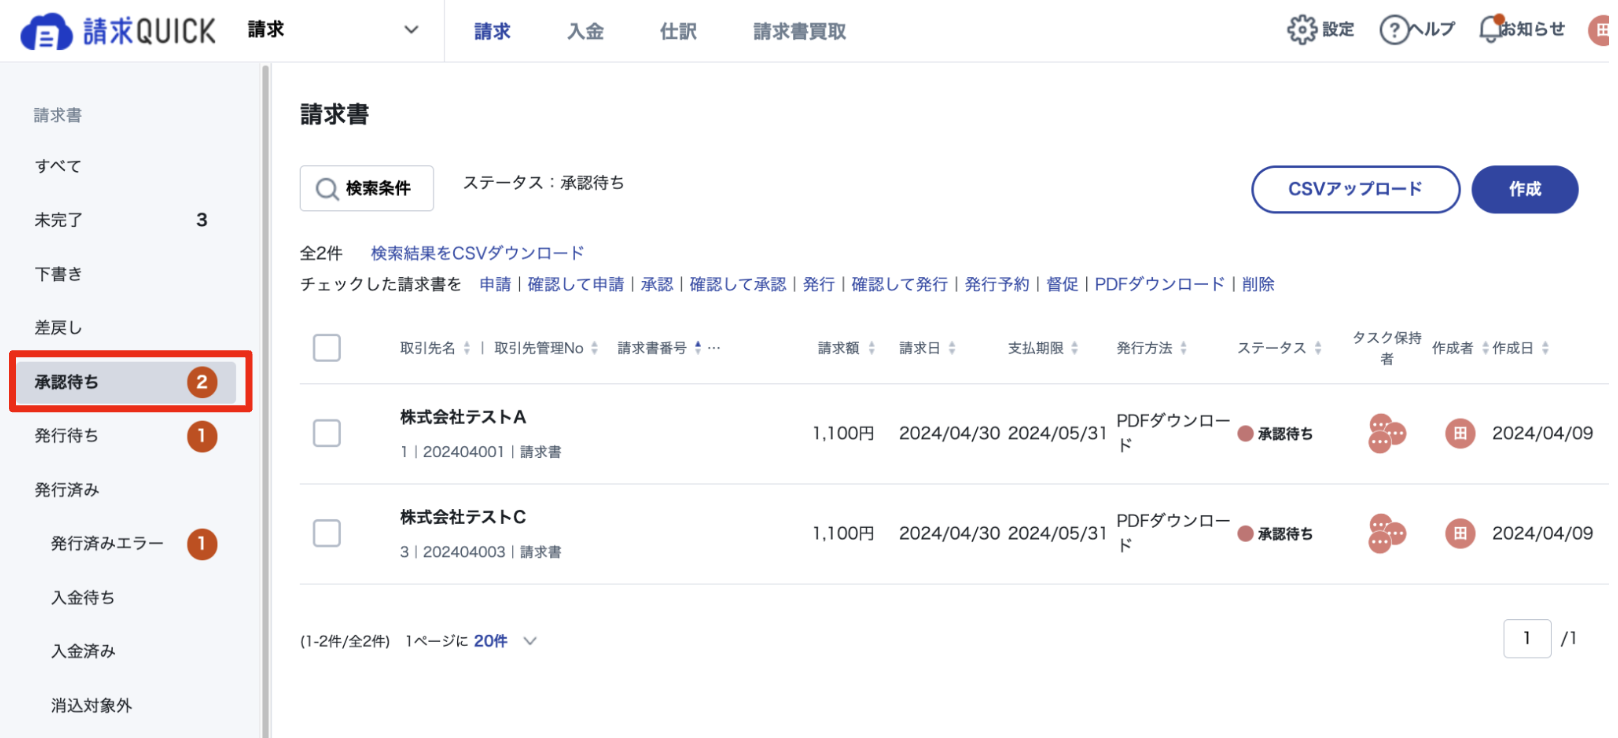1618x738 pixels.
Task: Sort by 作成者 column arrows
Action: pyautogui.click(x=1485, y=348)
